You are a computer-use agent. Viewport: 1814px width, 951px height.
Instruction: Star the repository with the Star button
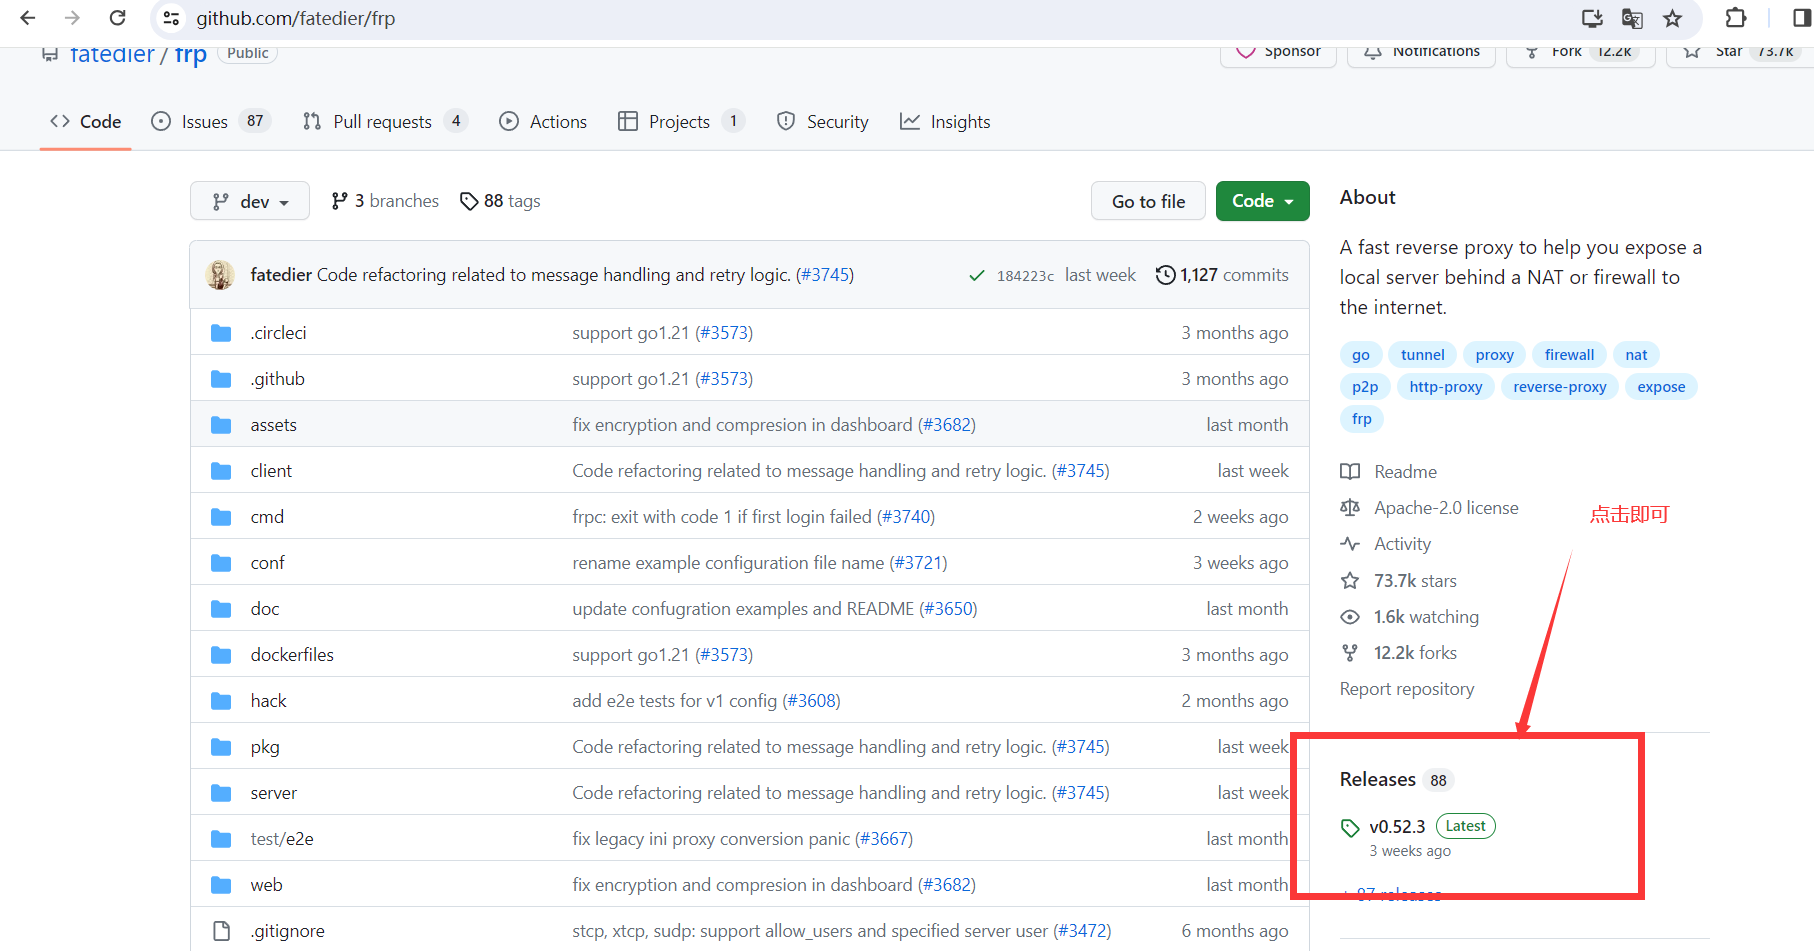click(x=1740, y=52)
